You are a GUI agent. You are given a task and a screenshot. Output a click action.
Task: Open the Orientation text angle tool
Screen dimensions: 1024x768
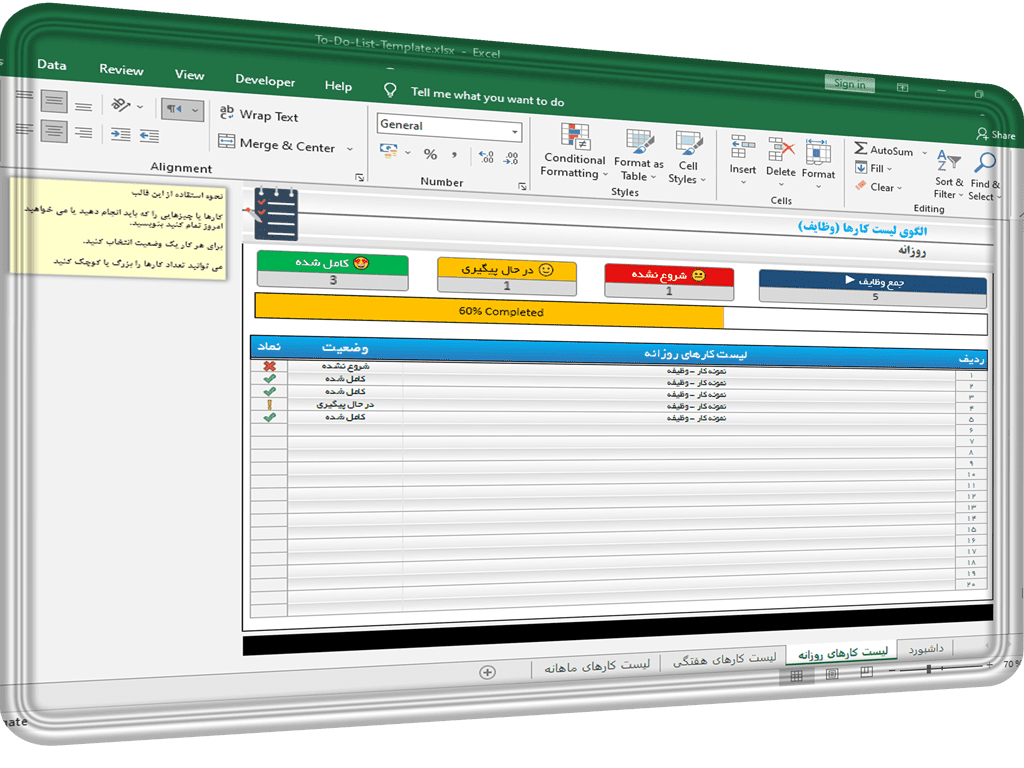121,104
